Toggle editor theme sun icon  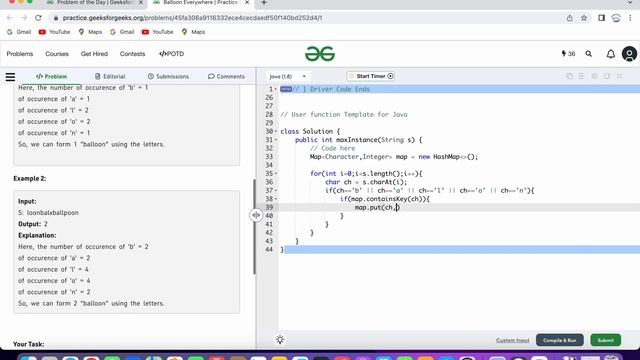(x=280, y=340)
